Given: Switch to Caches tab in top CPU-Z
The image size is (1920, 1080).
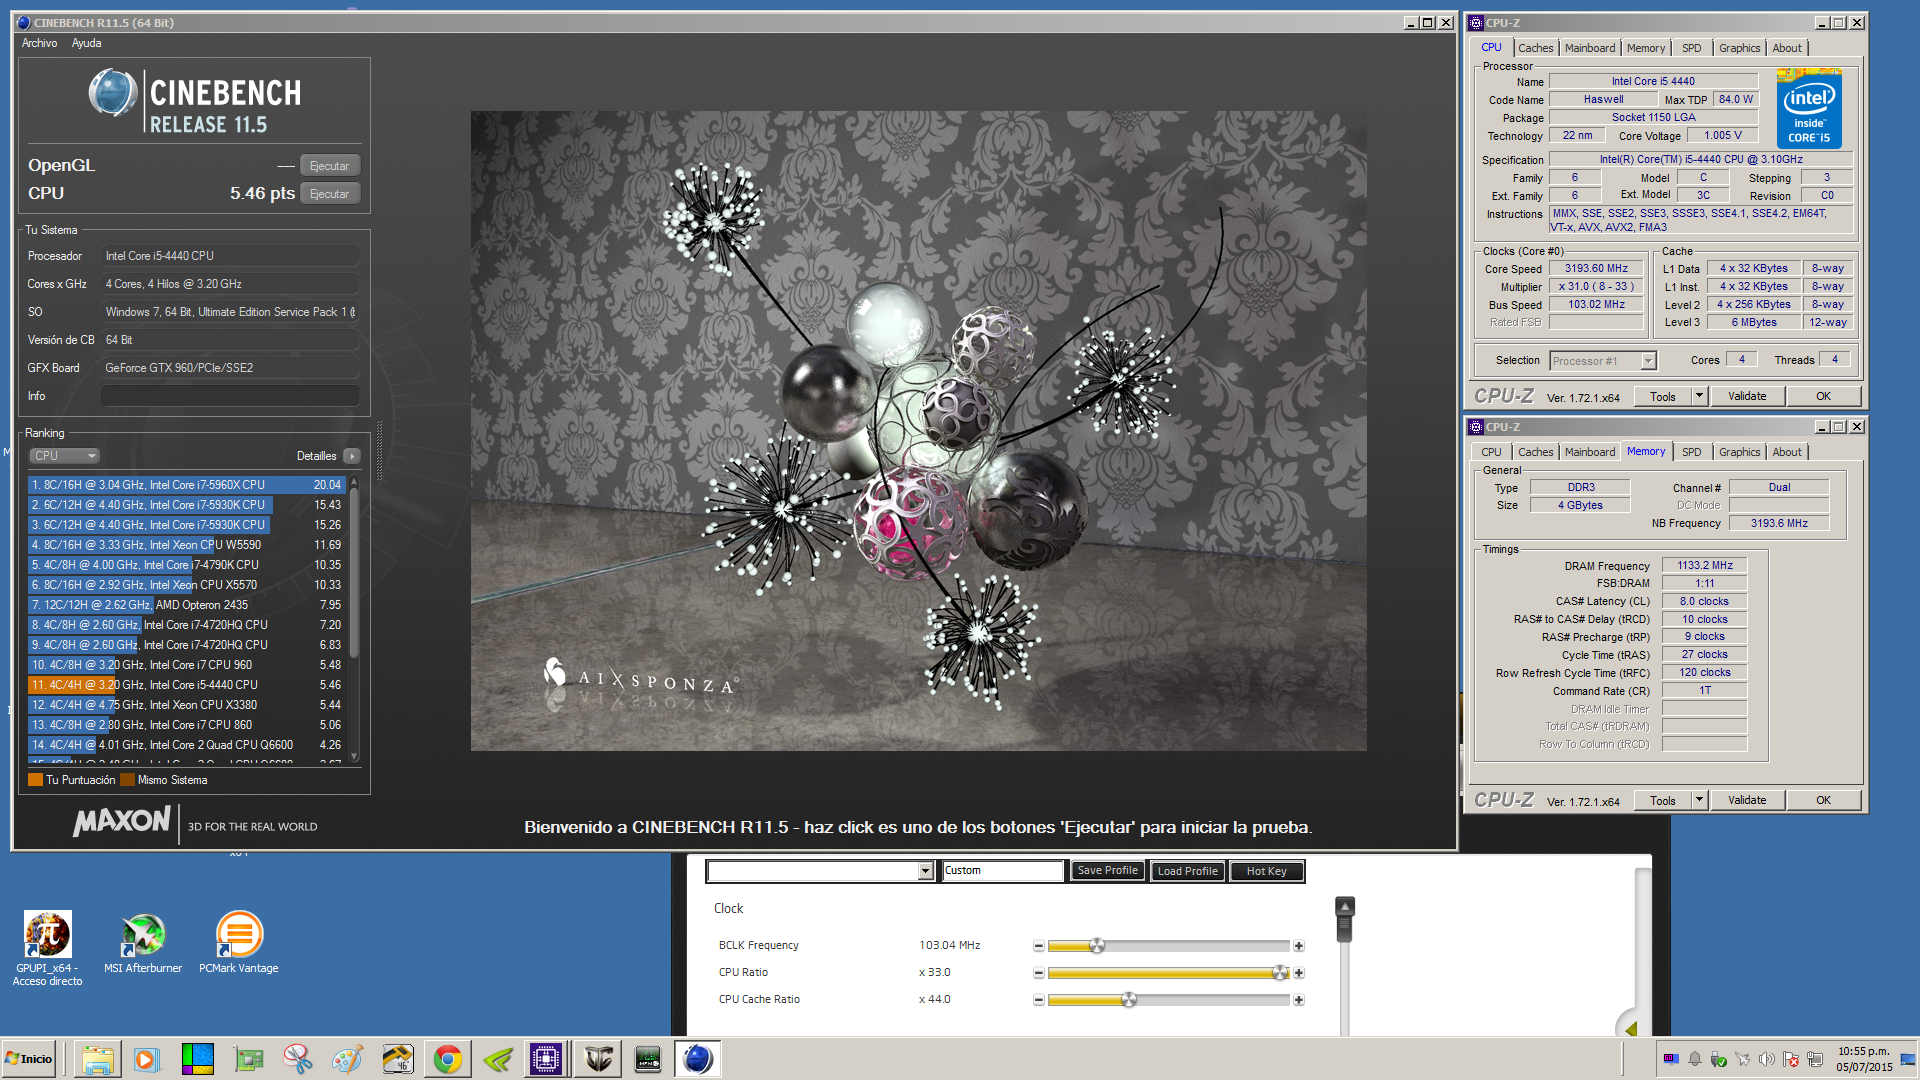Looking at the screenshot, I should click(1535, 48).
